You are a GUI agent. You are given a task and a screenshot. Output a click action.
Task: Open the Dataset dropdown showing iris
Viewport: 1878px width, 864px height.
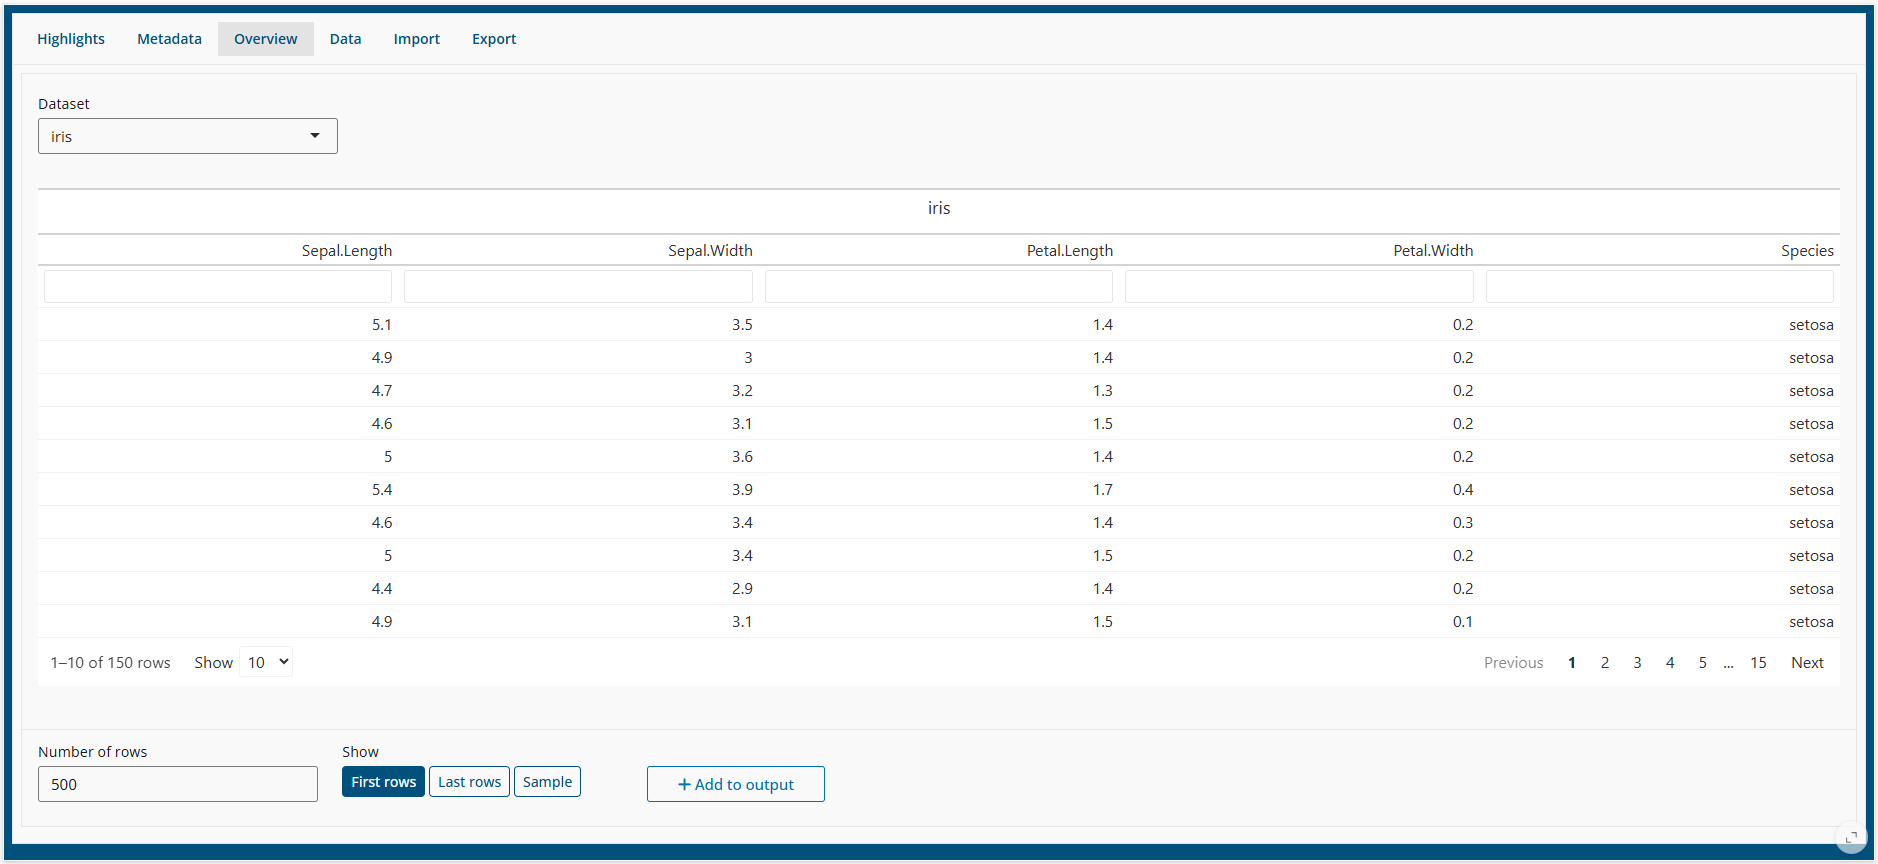(188, 136)
